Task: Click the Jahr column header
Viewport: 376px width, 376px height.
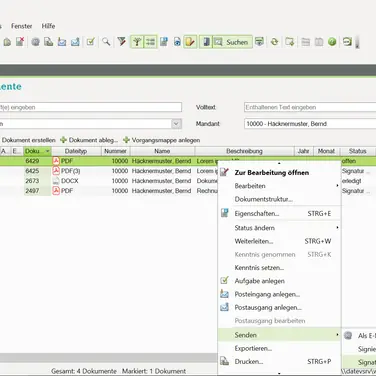Action: (x=303, y=151)
